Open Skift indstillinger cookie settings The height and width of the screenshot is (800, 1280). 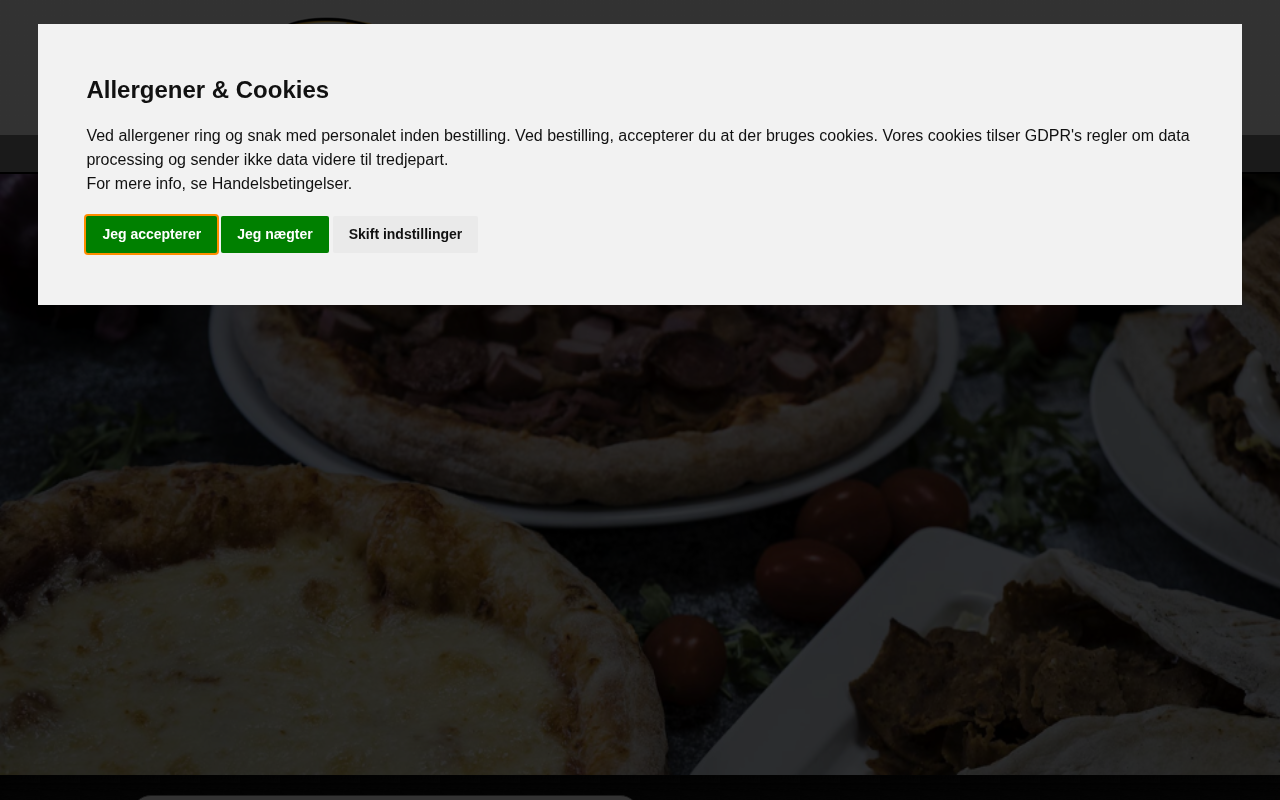click(405, 234)
